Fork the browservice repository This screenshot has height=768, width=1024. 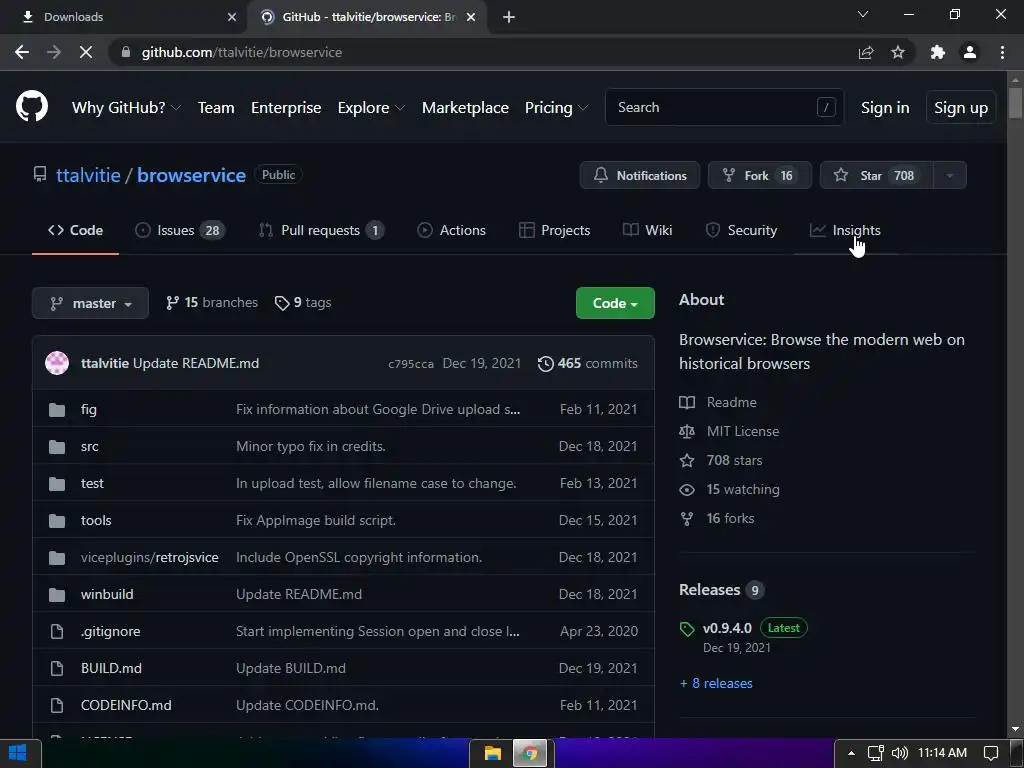tap(760, 175)
